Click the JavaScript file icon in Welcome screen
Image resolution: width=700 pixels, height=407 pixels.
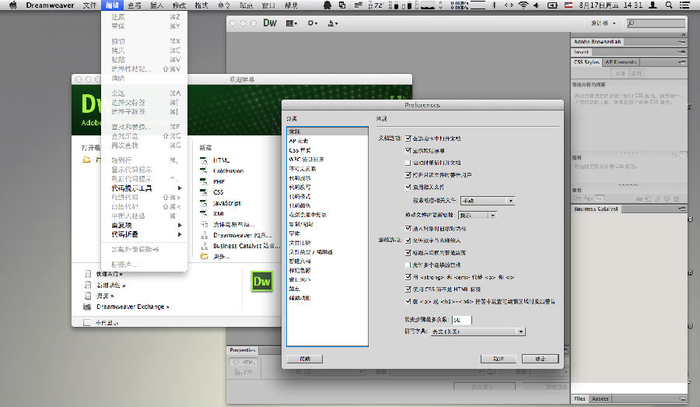click(204, 203)
